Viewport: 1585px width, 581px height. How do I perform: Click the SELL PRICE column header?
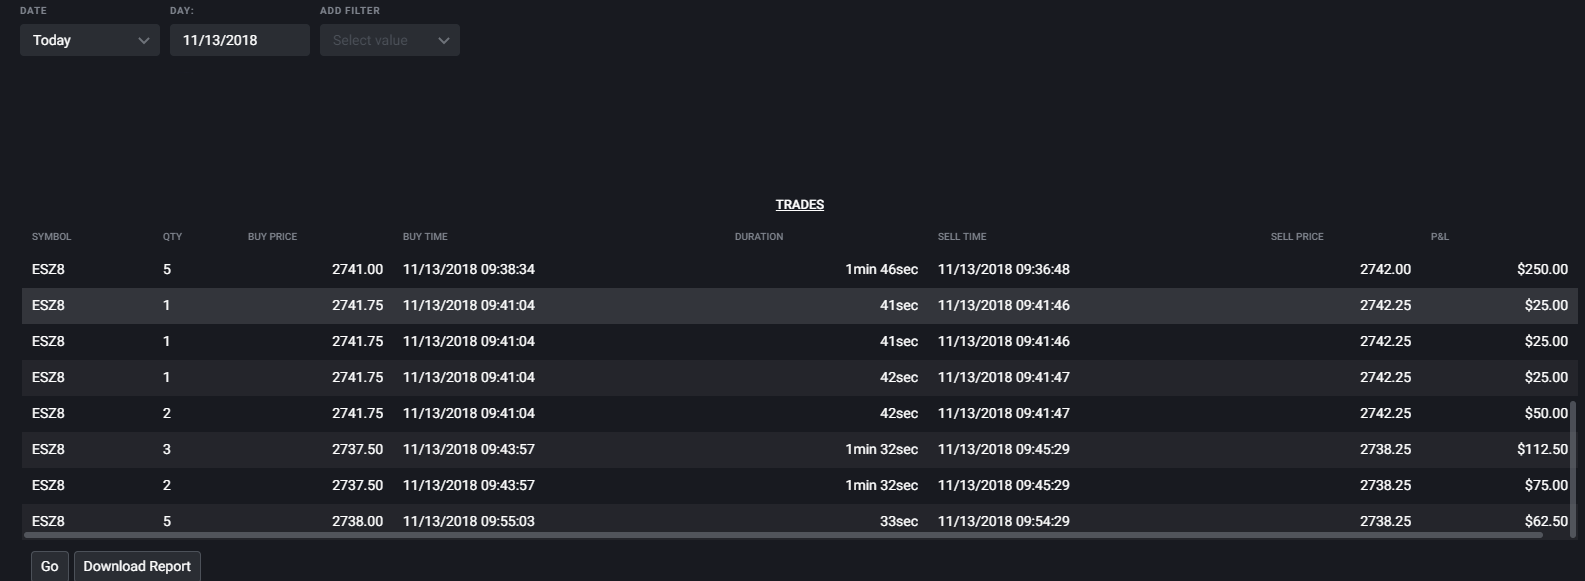pos(1297,237)
